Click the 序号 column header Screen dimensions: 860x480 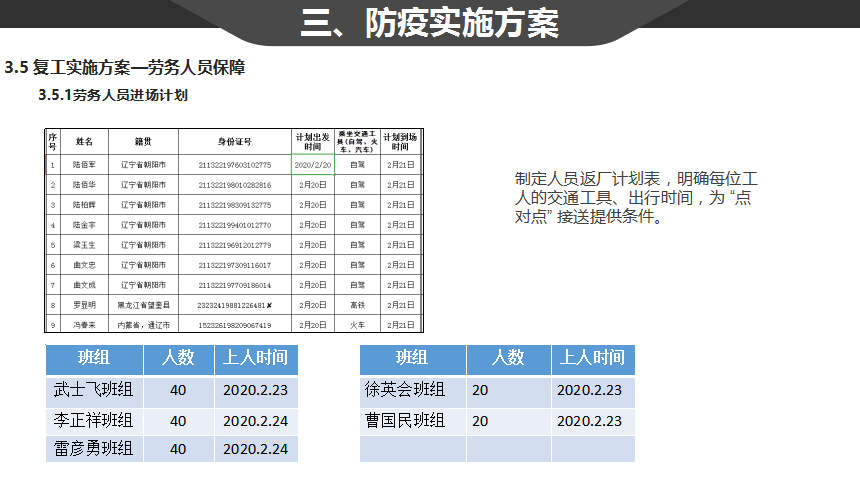tap(53, 142)
